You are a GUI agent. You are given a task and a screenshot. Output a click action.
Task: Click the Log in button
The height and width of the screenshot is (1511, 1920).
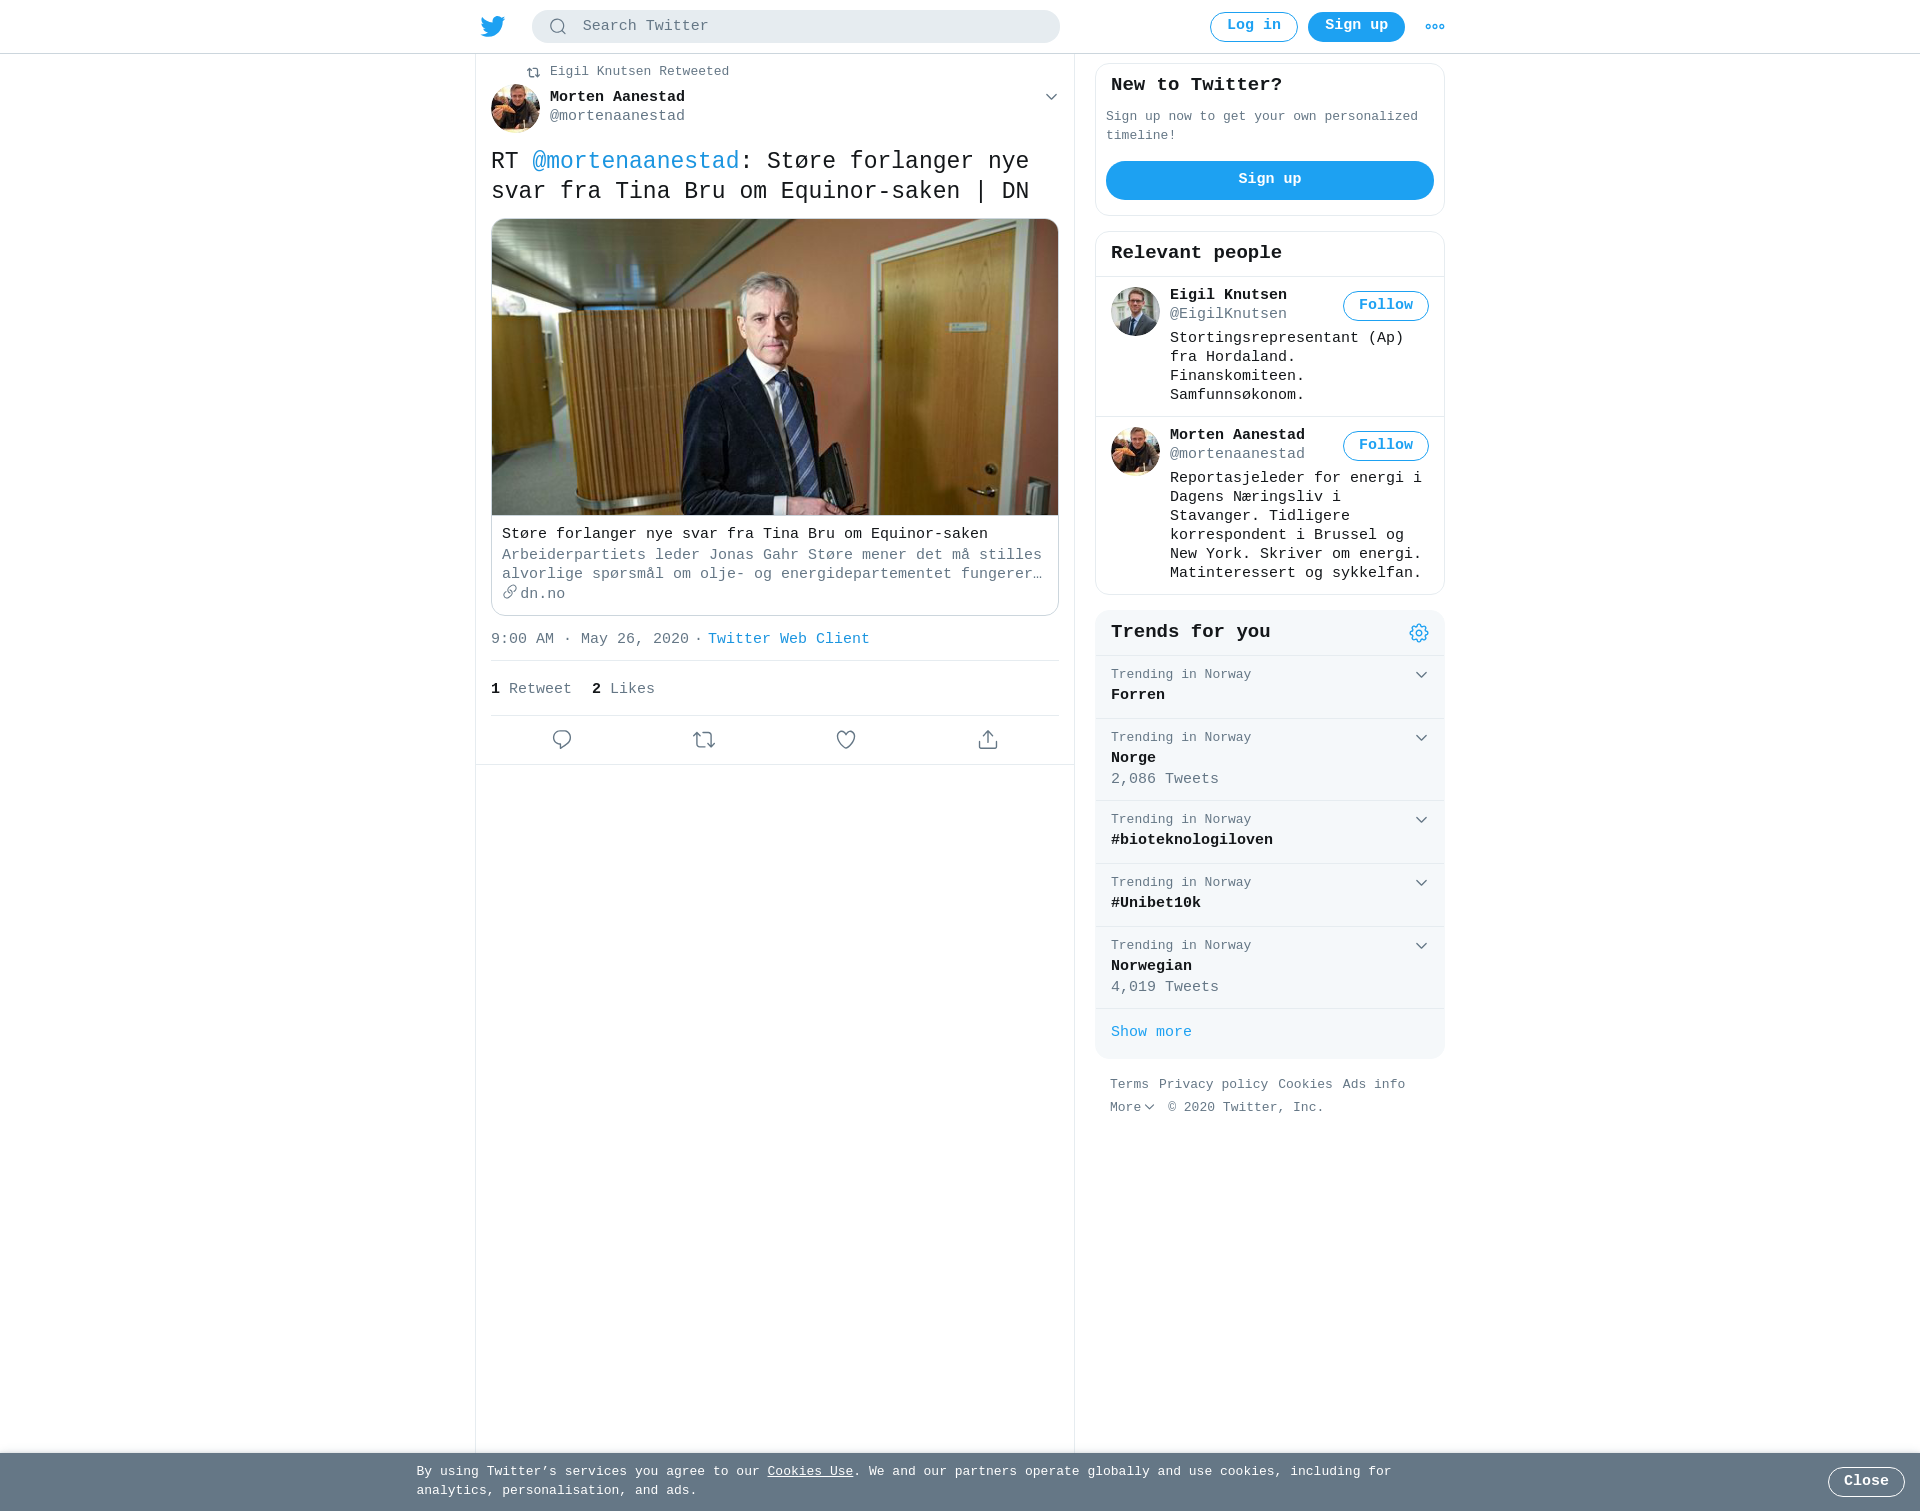1253,27
